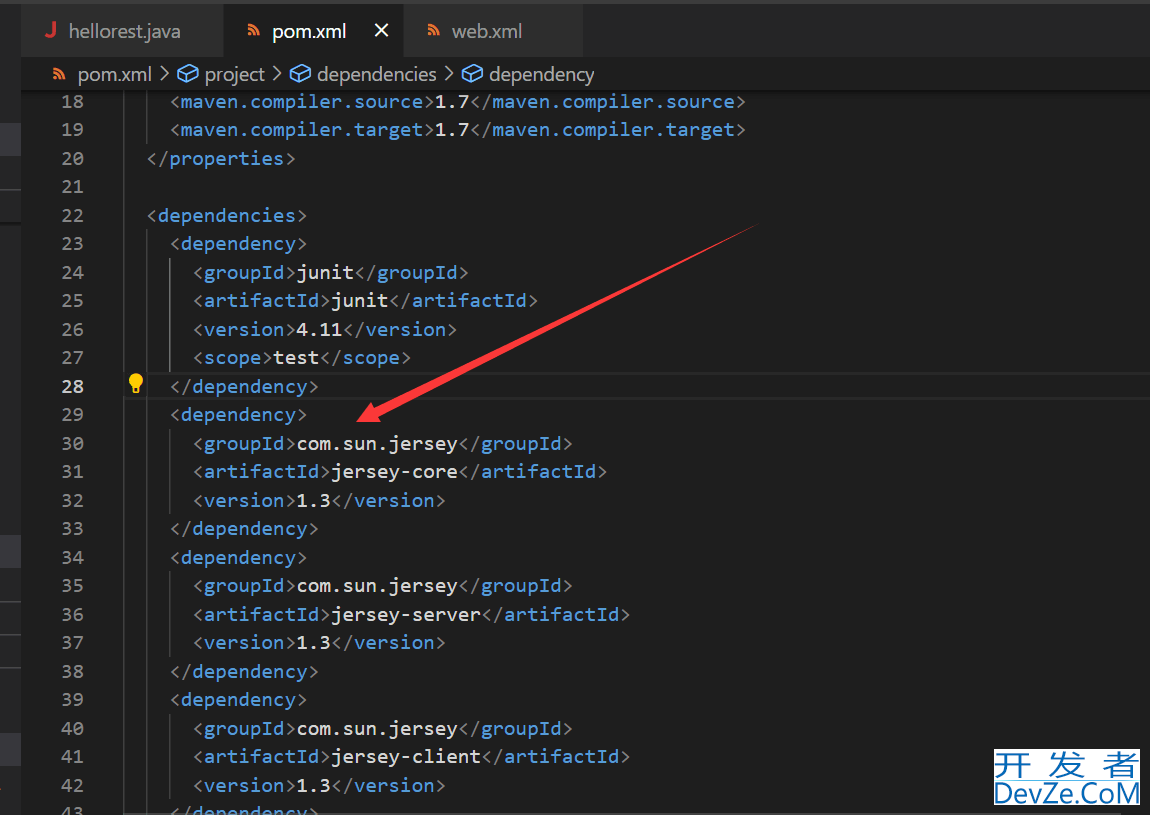Click the dependency tag on line 39

click(238, 700)
